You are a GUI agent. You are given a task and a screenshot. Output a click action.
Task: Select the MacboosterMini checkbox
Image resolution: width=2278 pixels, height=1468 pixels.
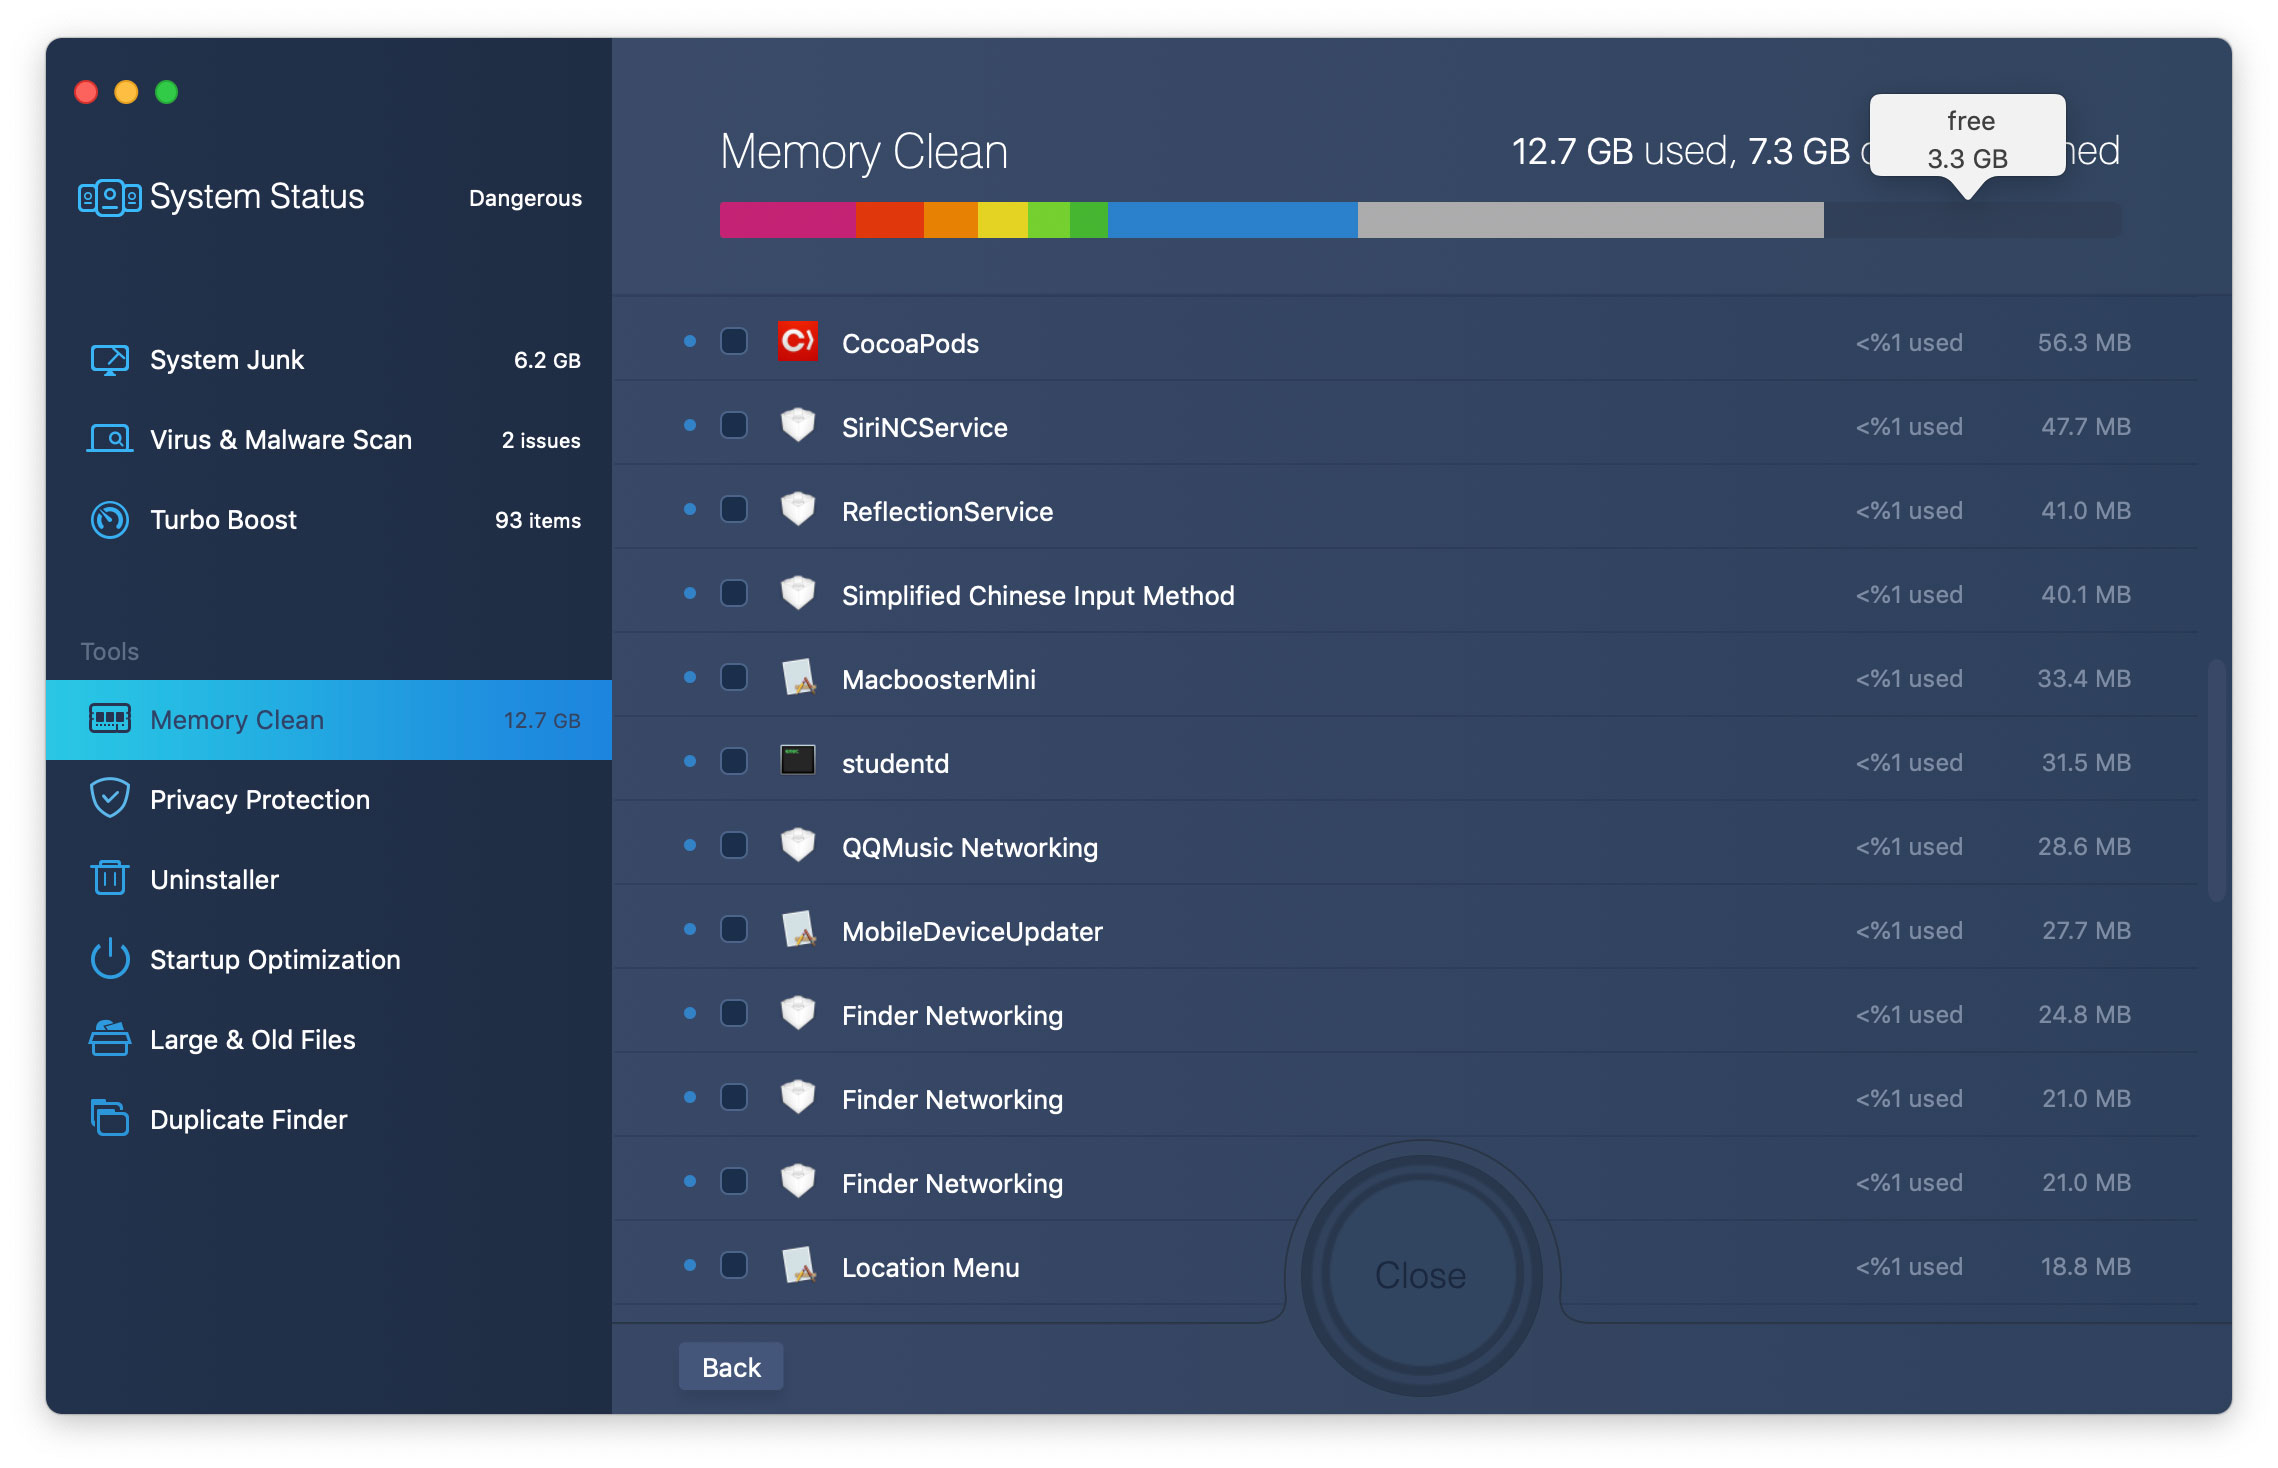[734, 678]
